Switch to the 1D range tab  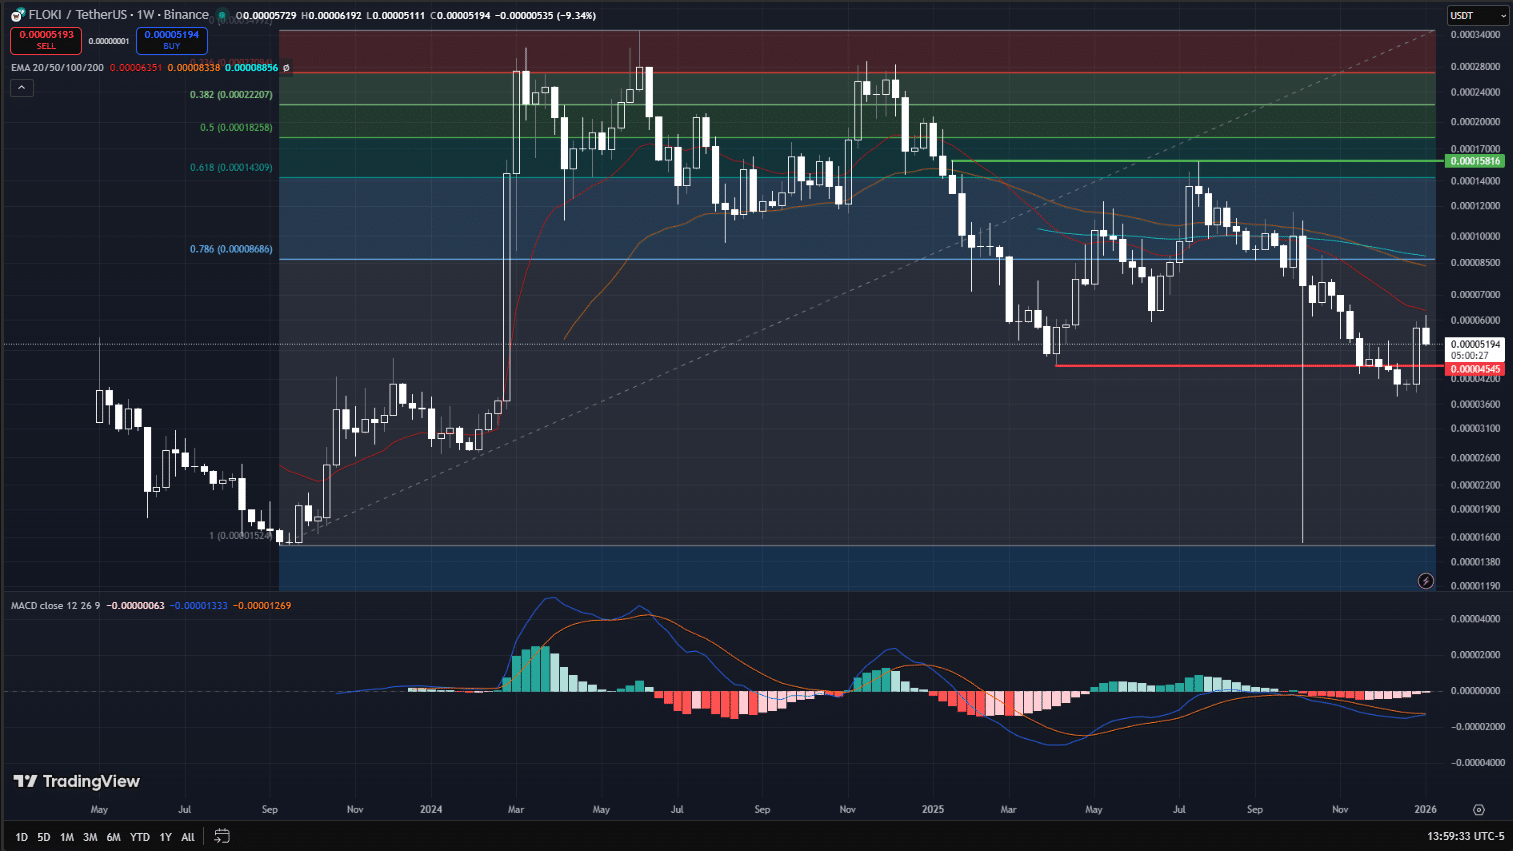[x=19, y=836]
